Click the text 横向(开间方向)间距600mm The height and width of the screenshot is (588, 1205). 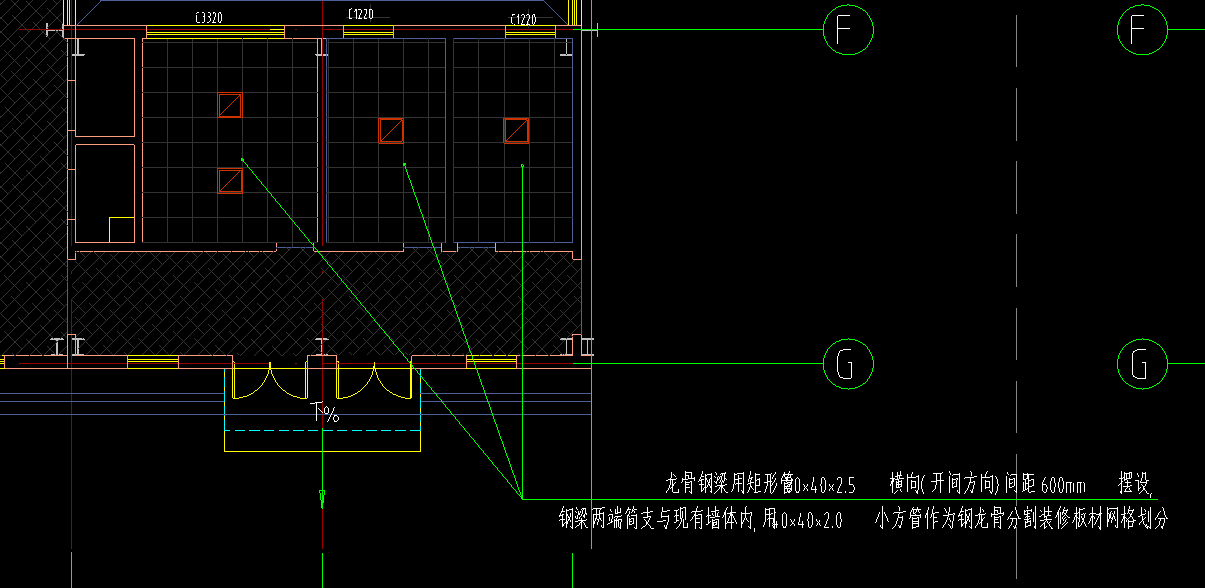click(987, 486)
